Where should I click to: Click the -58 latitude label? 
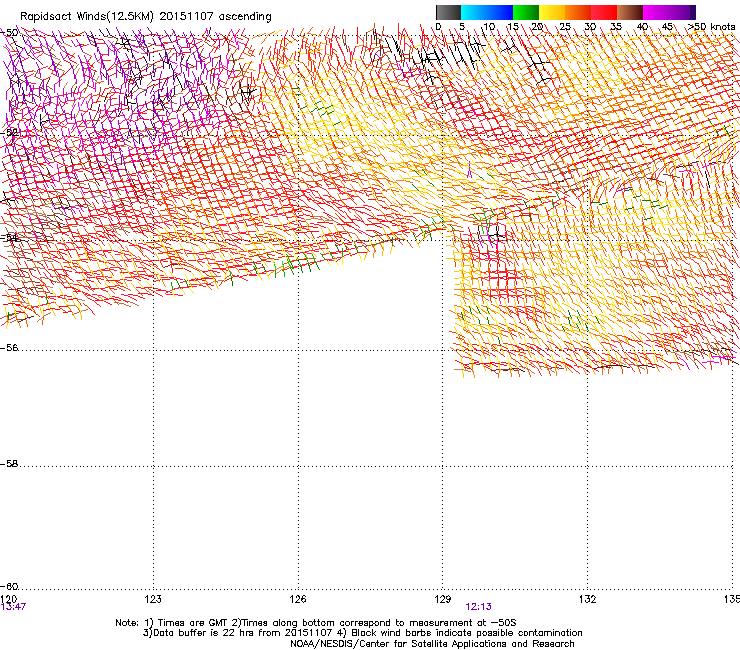[x=9, y=464]
